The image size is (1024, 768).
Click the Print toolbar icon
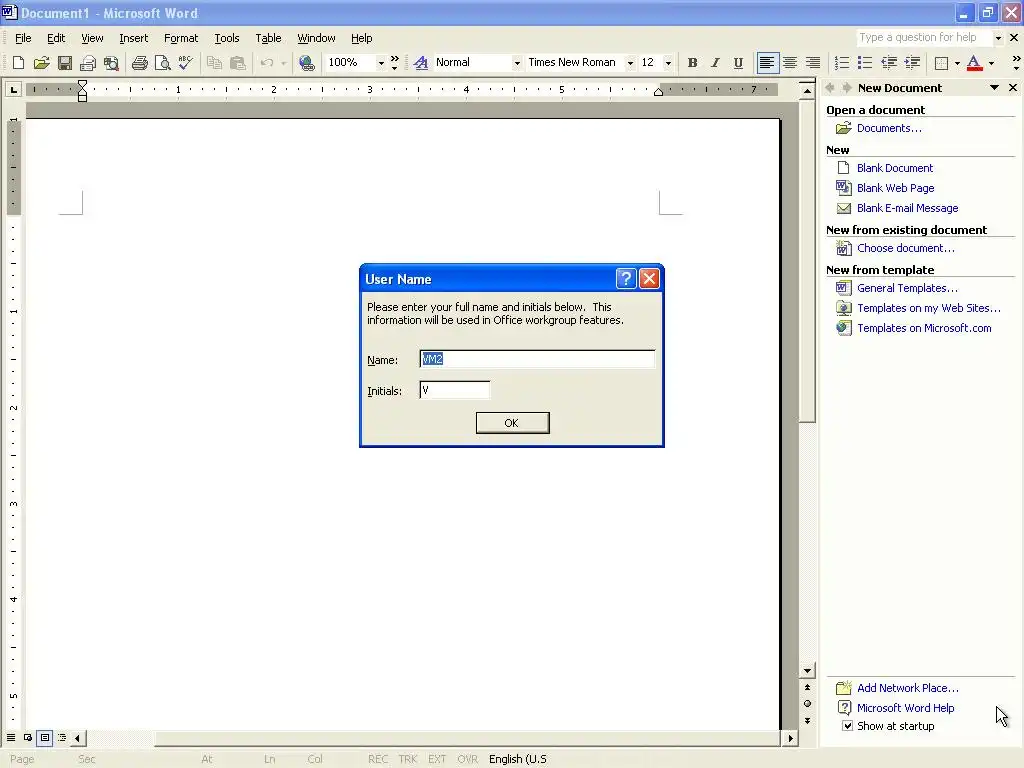[x=139, y=63]
